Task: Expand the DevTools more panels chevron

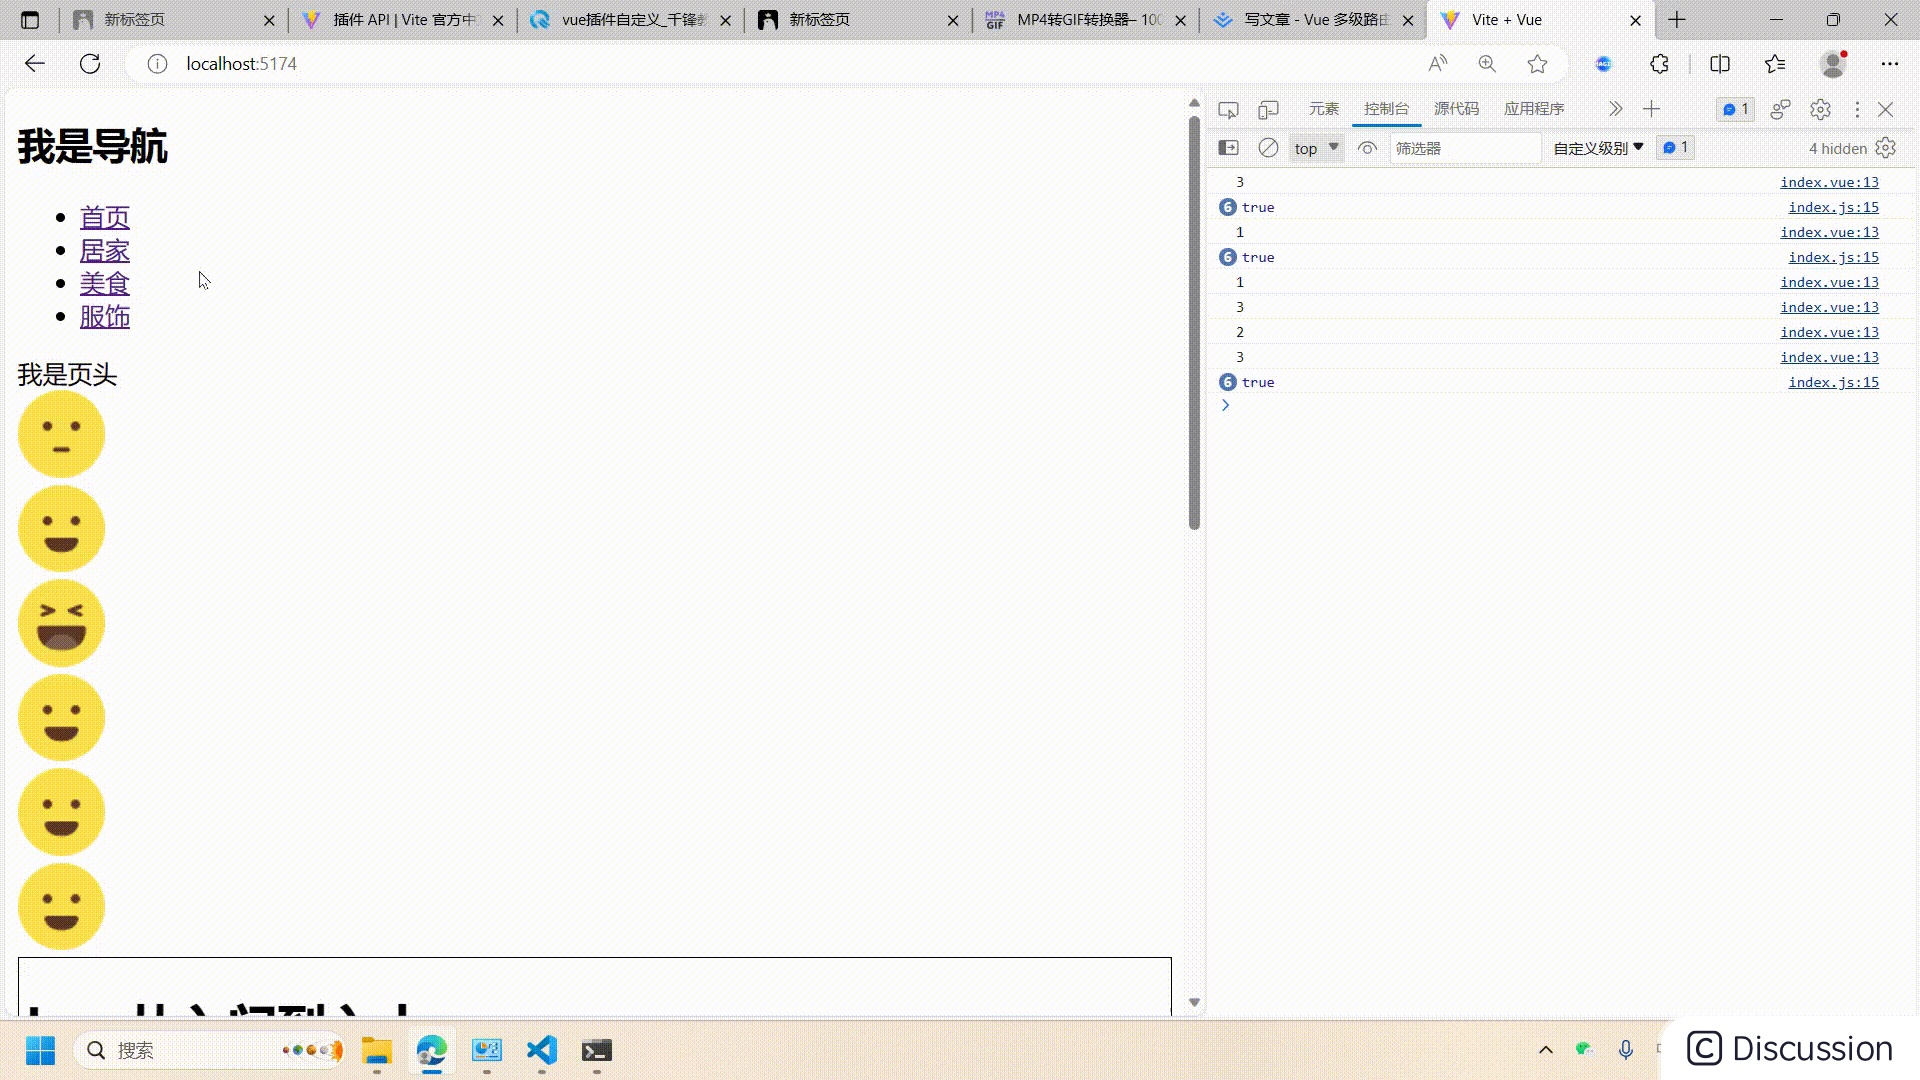Action: 1613,108
